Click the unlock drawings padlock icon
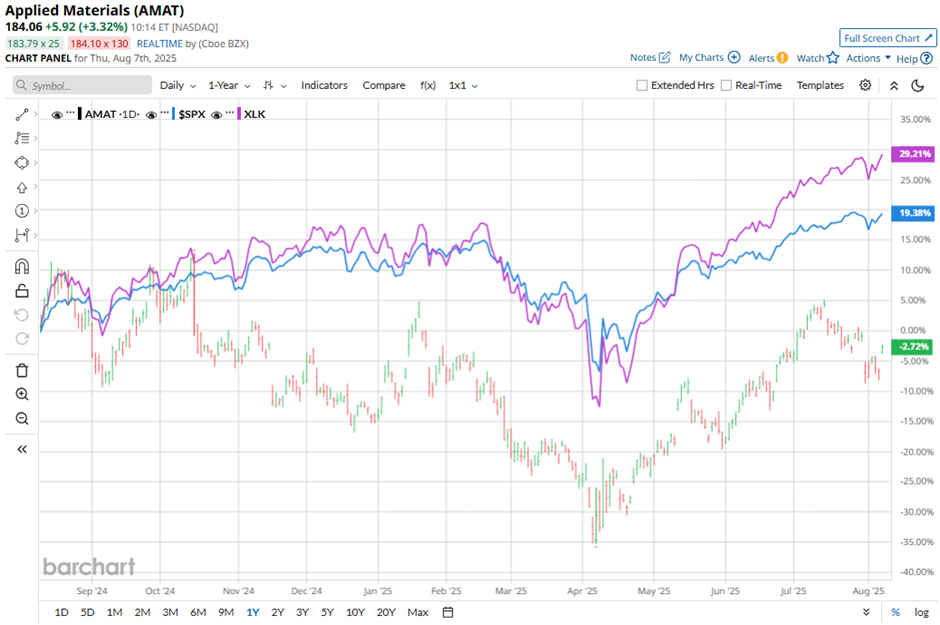940x625 pixels. click(x=22, y=291)
